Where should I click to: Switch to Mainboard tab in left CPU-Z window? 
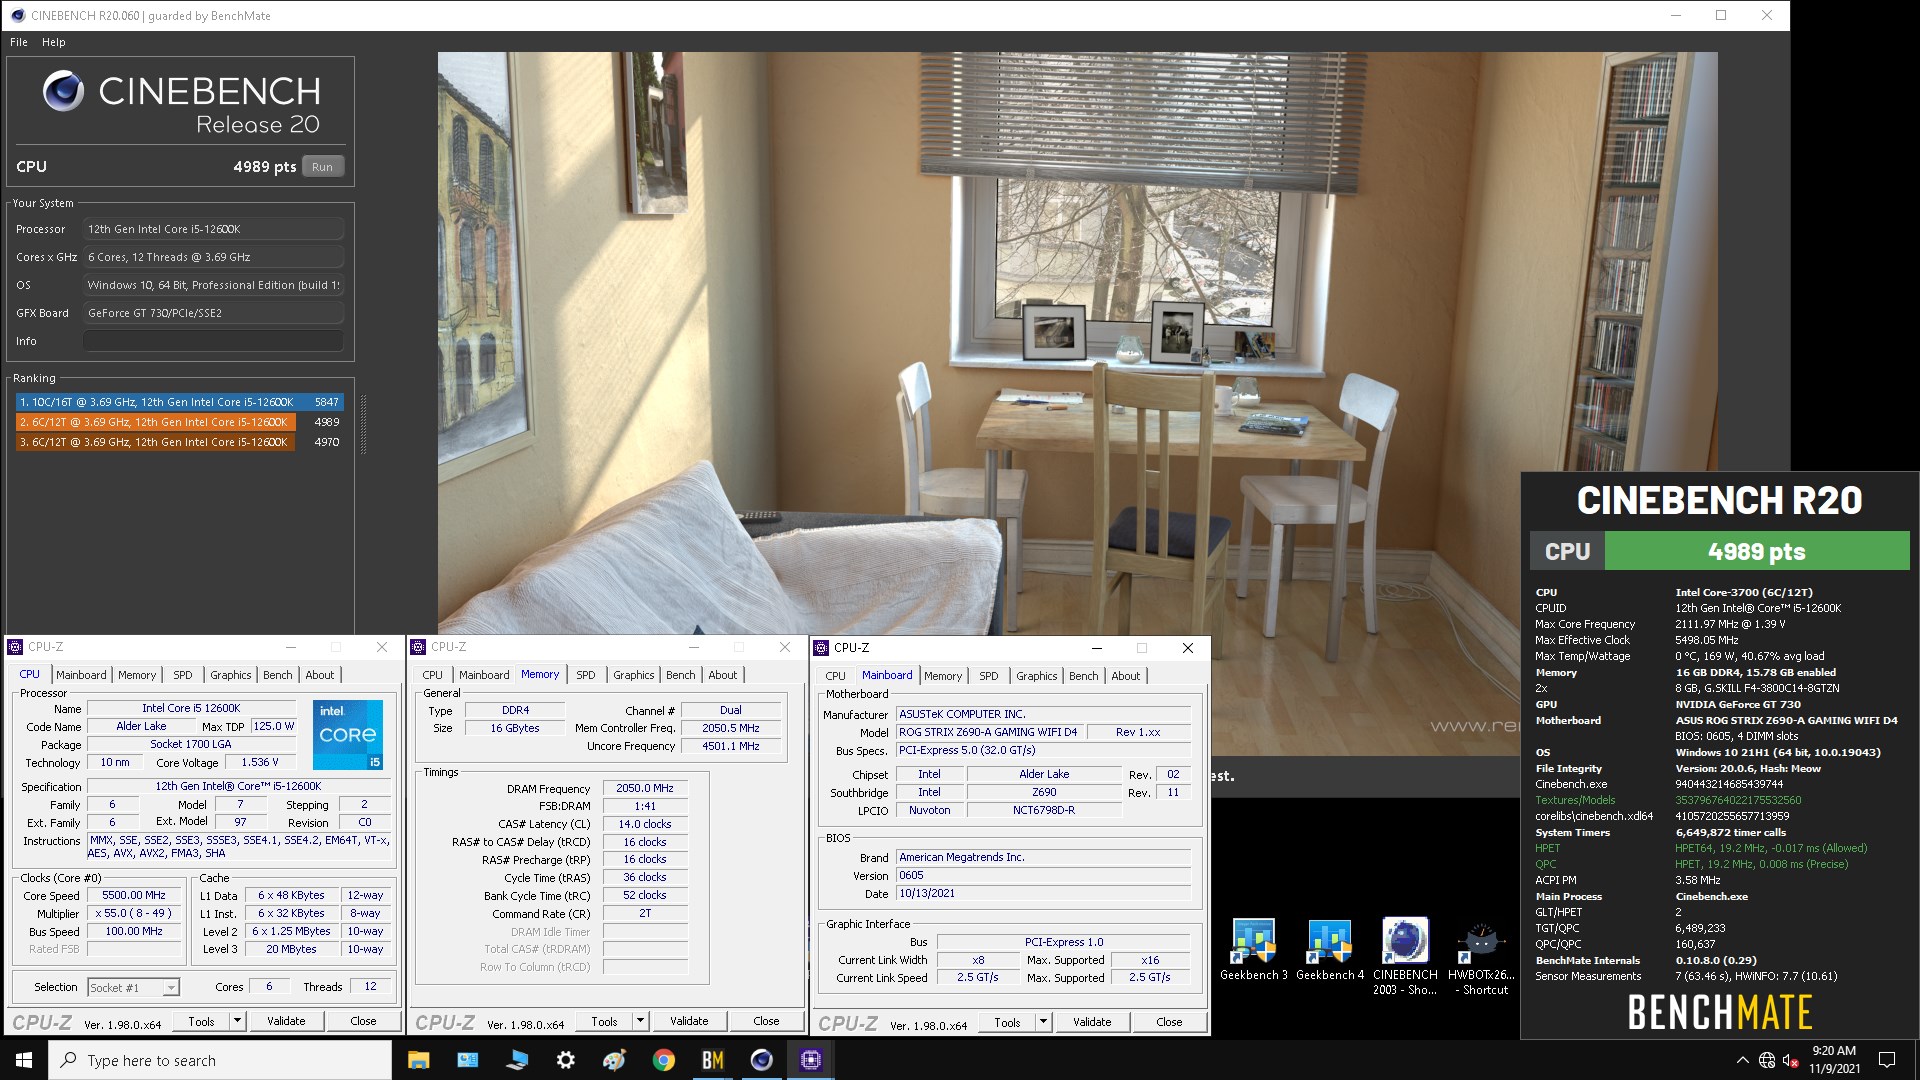pos(81,675)
